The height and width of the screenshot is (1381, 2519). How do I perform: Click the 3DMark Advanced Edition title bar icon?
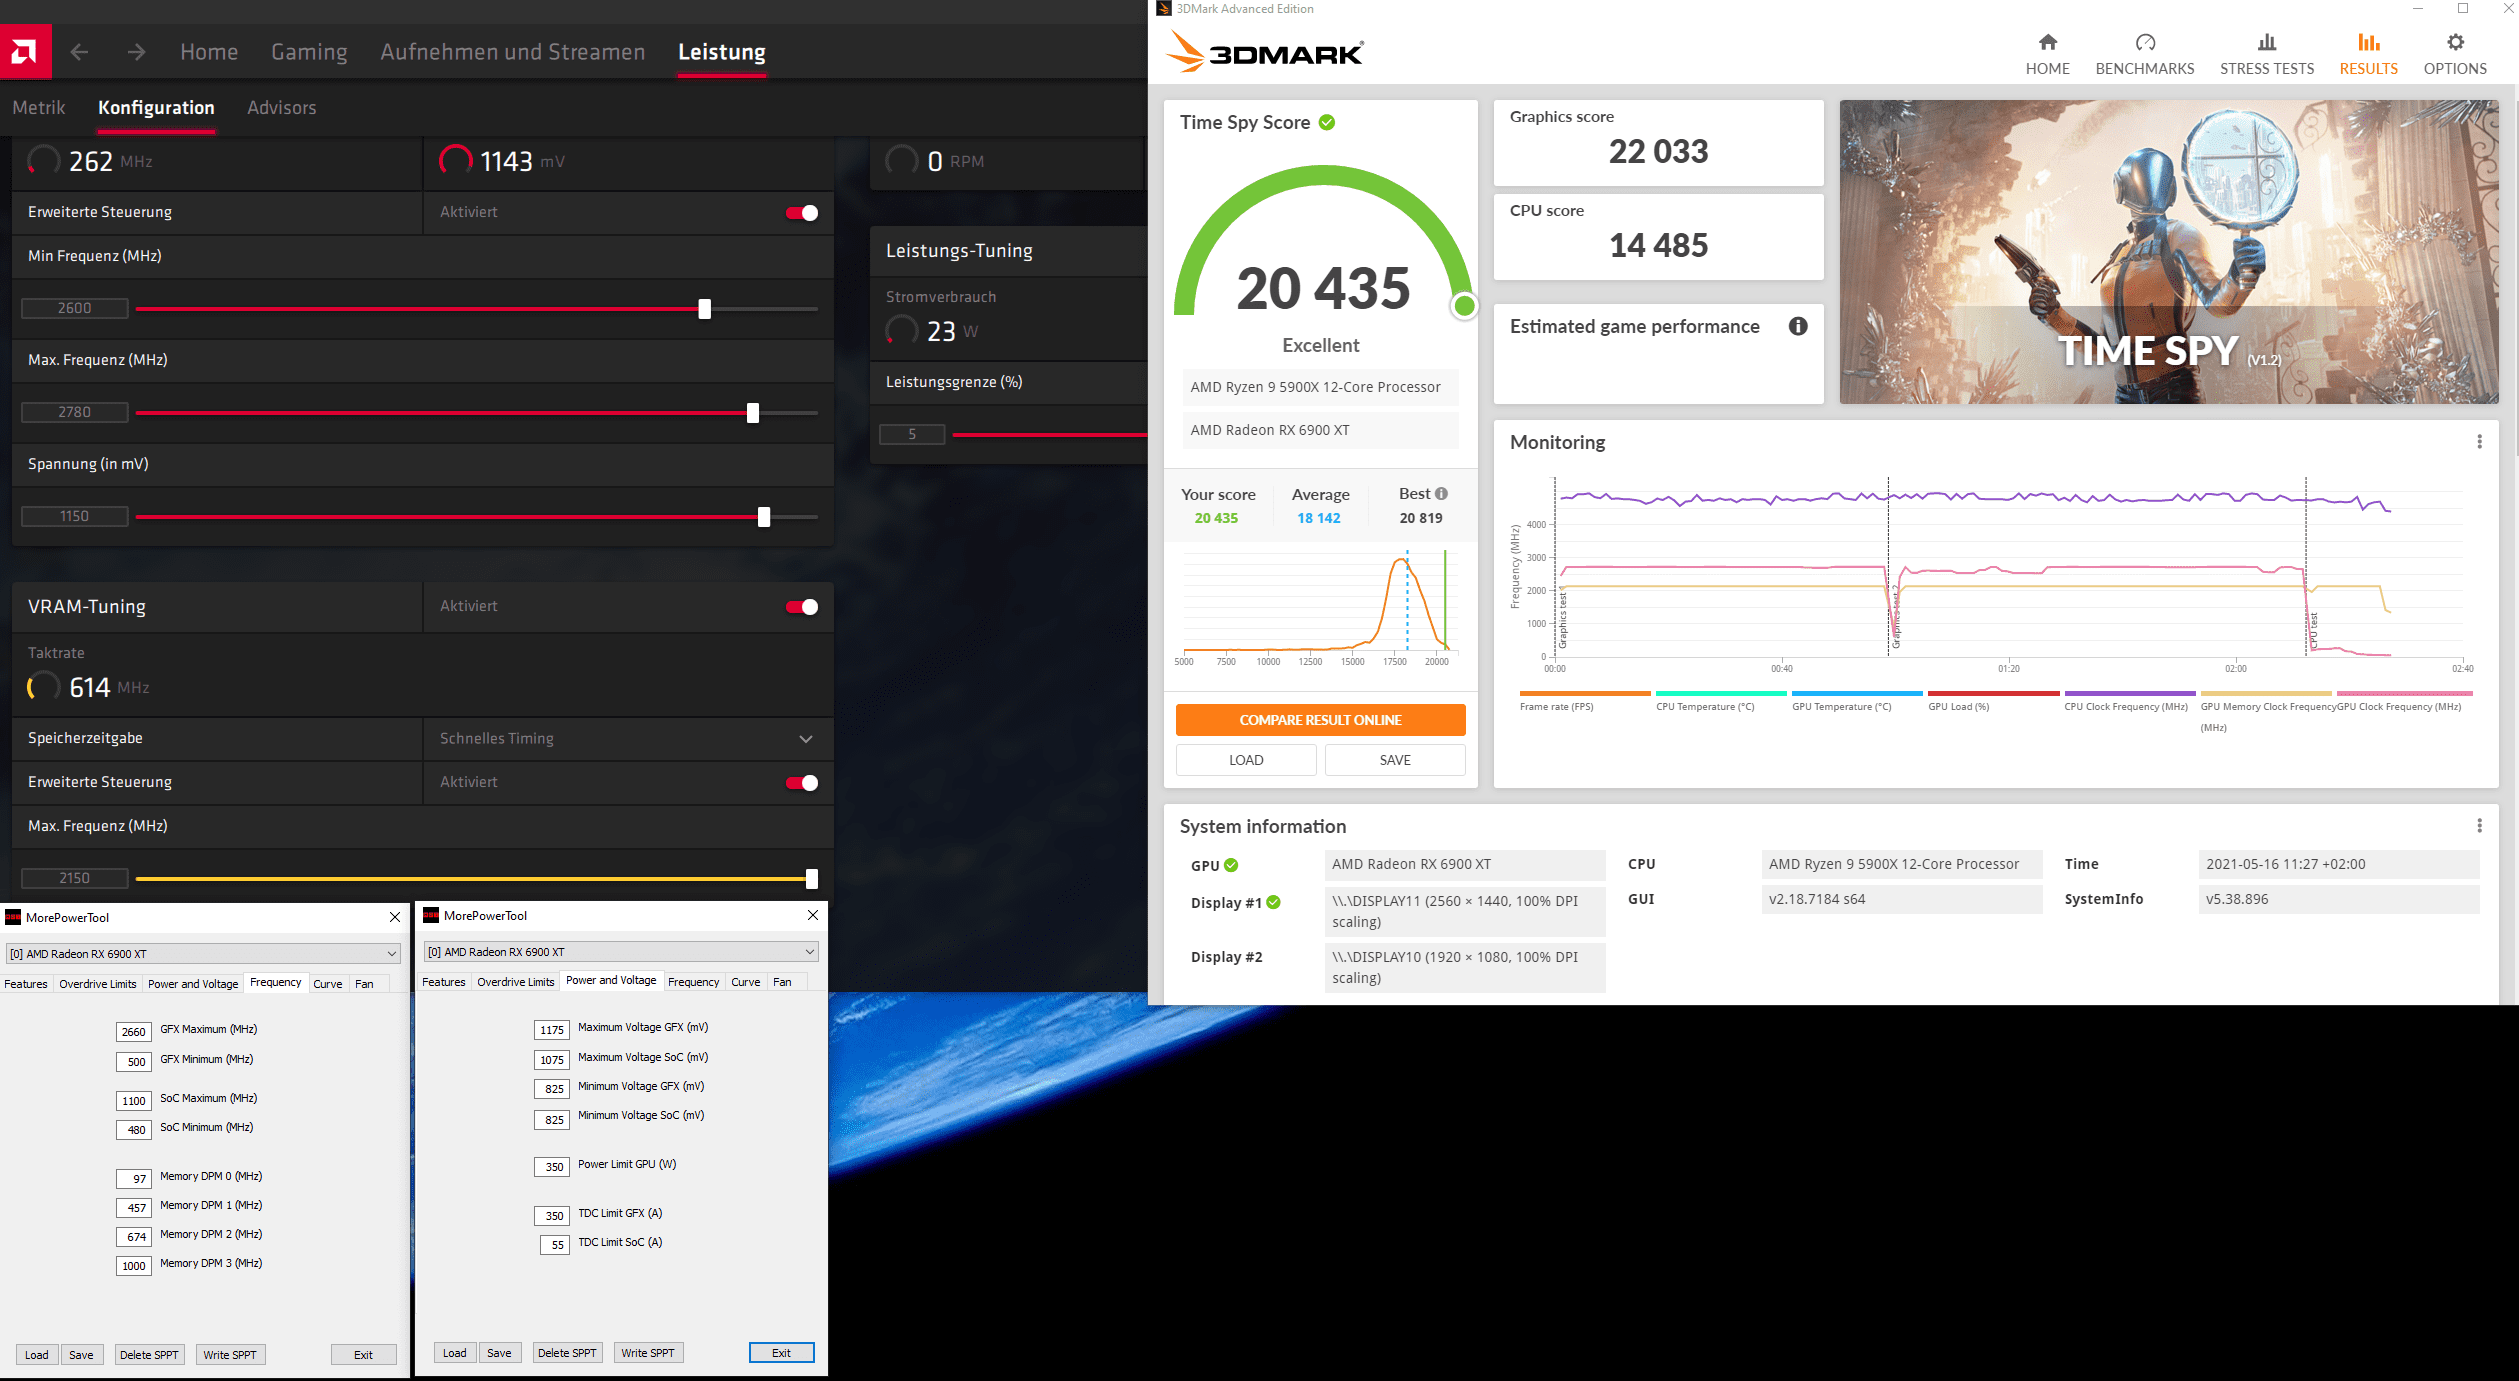coord(1163,9)
